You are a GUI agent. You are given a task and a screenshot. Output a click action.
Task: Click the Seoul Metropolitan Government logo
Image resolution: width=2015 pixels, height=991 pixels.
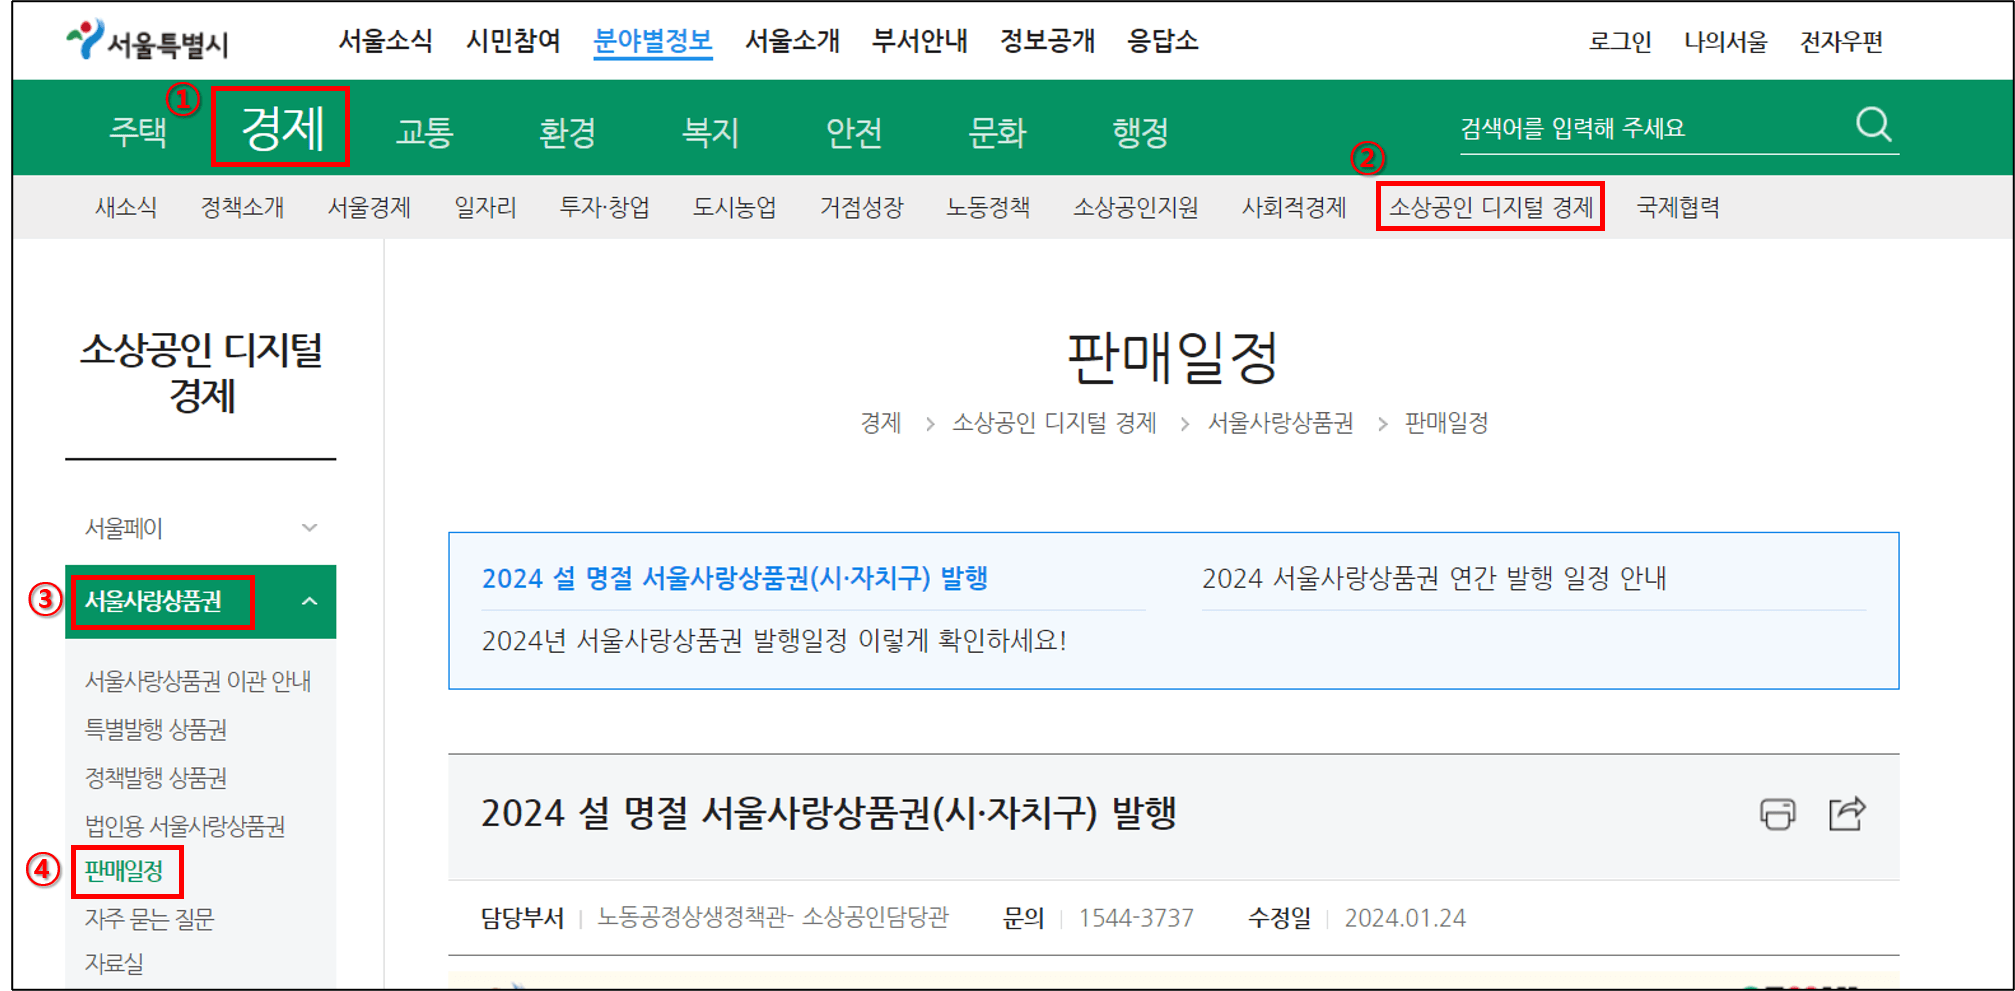(x=148, y=42)
